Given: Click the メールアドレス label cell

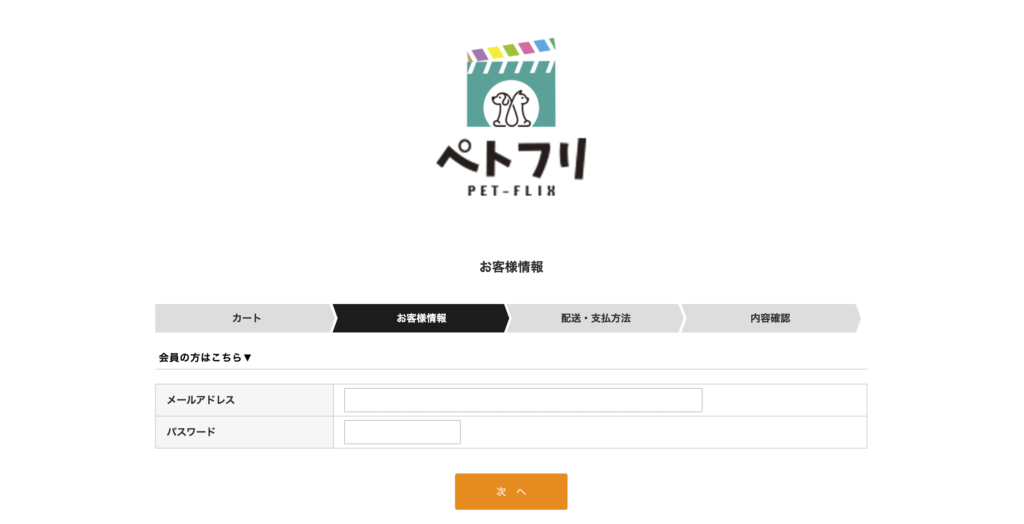Looking at the screenshot, I should point(244,400).
